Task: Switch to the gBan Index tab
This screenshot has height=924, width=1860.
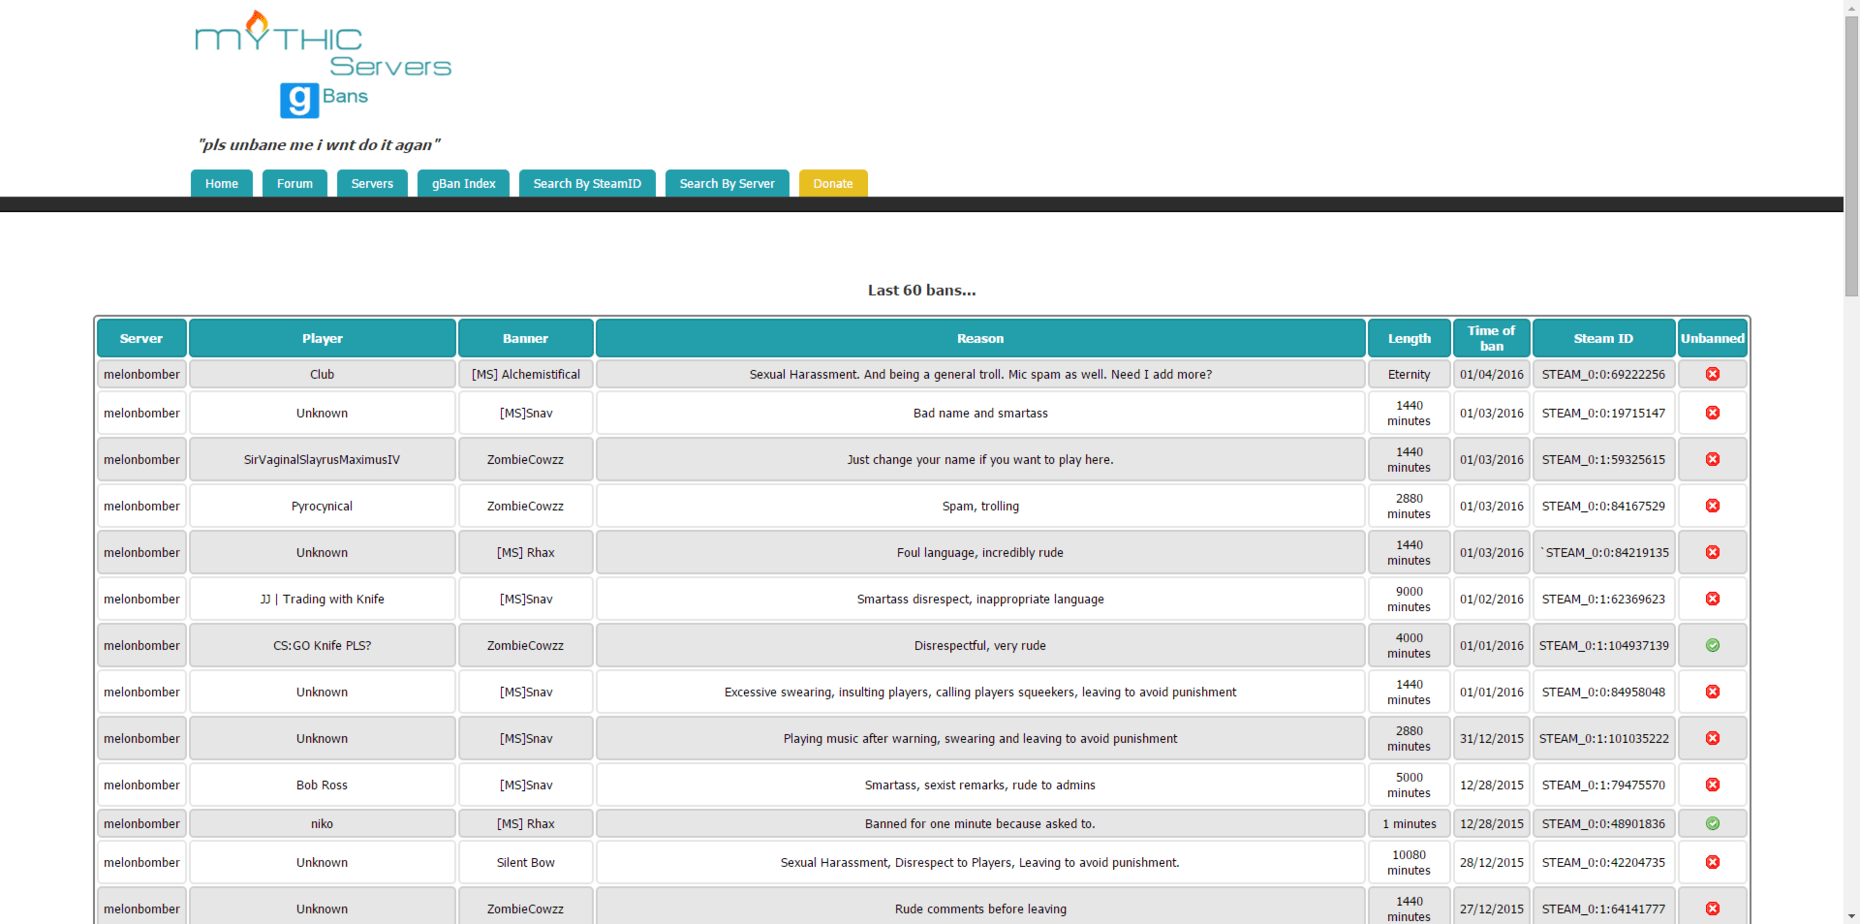Action: [464, 183]
